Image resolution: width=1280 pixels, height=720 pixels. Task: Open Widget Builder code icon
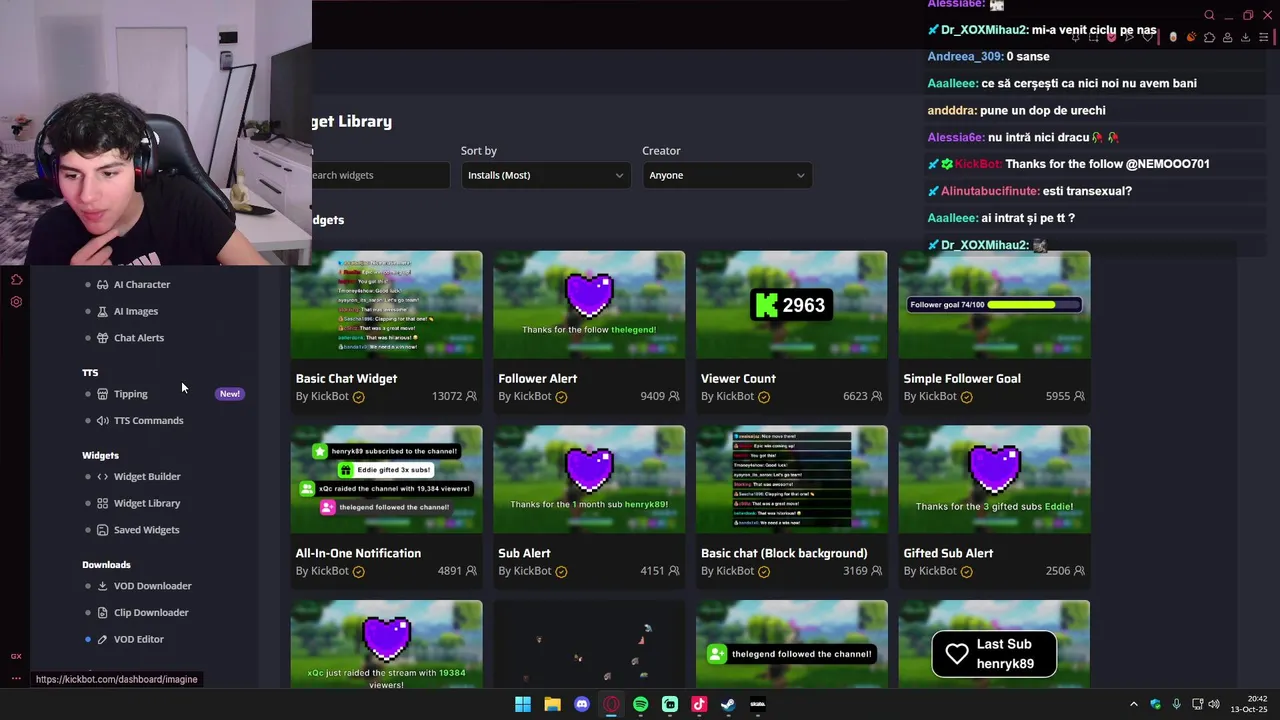tap(102, 477)
